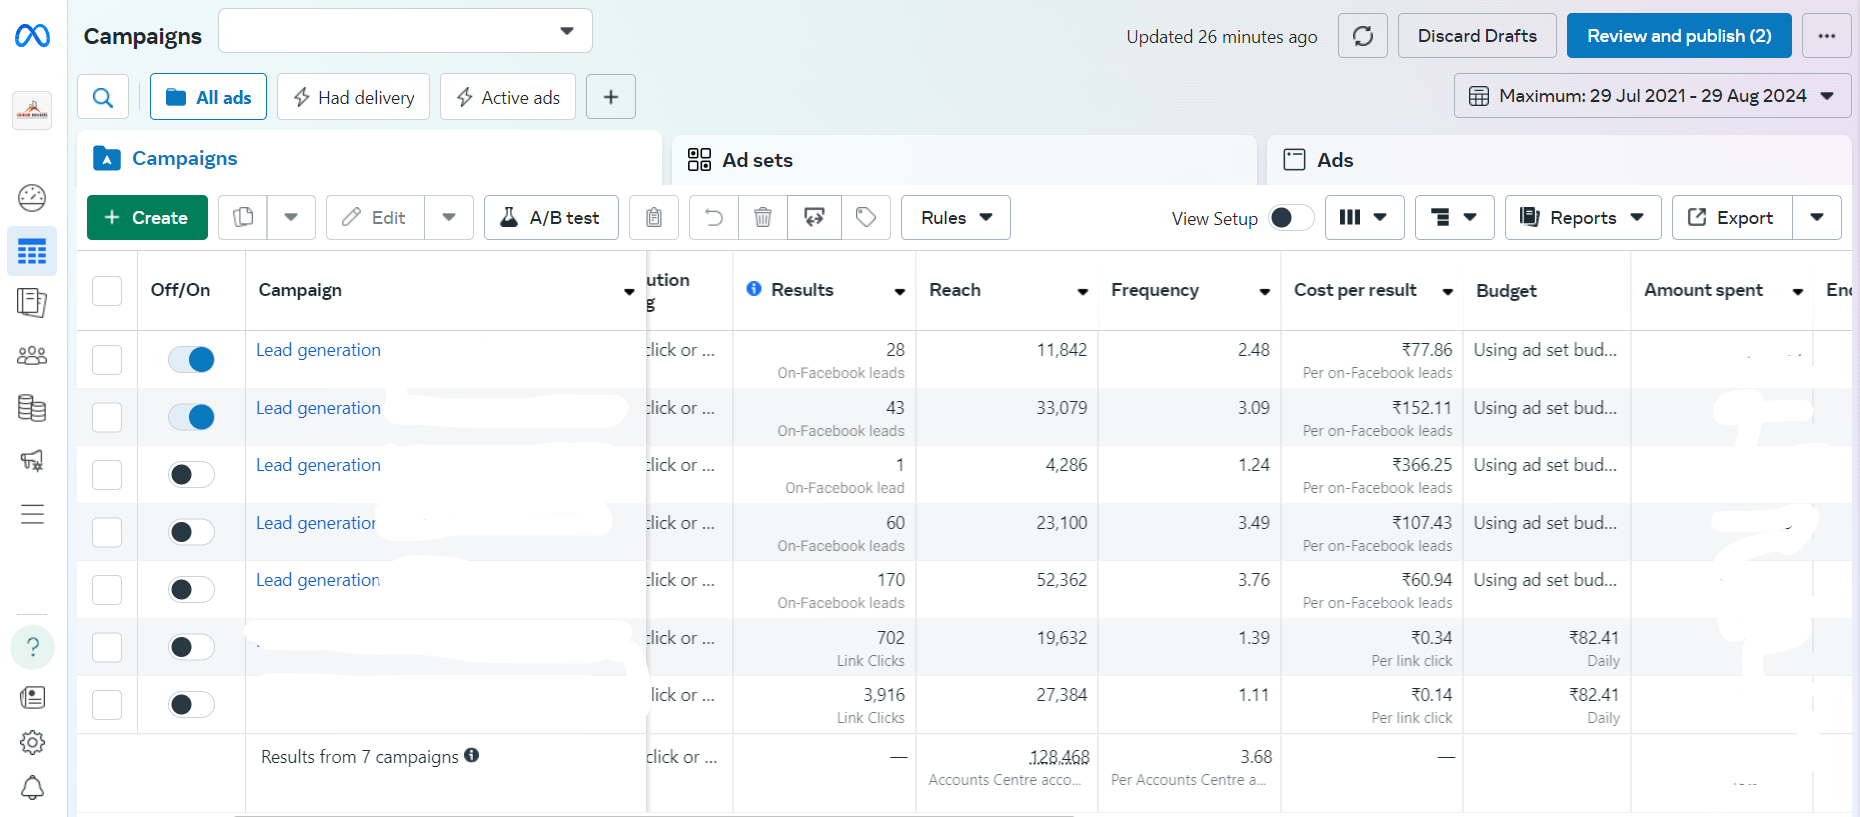The height and width of the screenshot is (817, 1860).
Task: Expand the Reports dropdown menu
Action: pos(1582,217)
